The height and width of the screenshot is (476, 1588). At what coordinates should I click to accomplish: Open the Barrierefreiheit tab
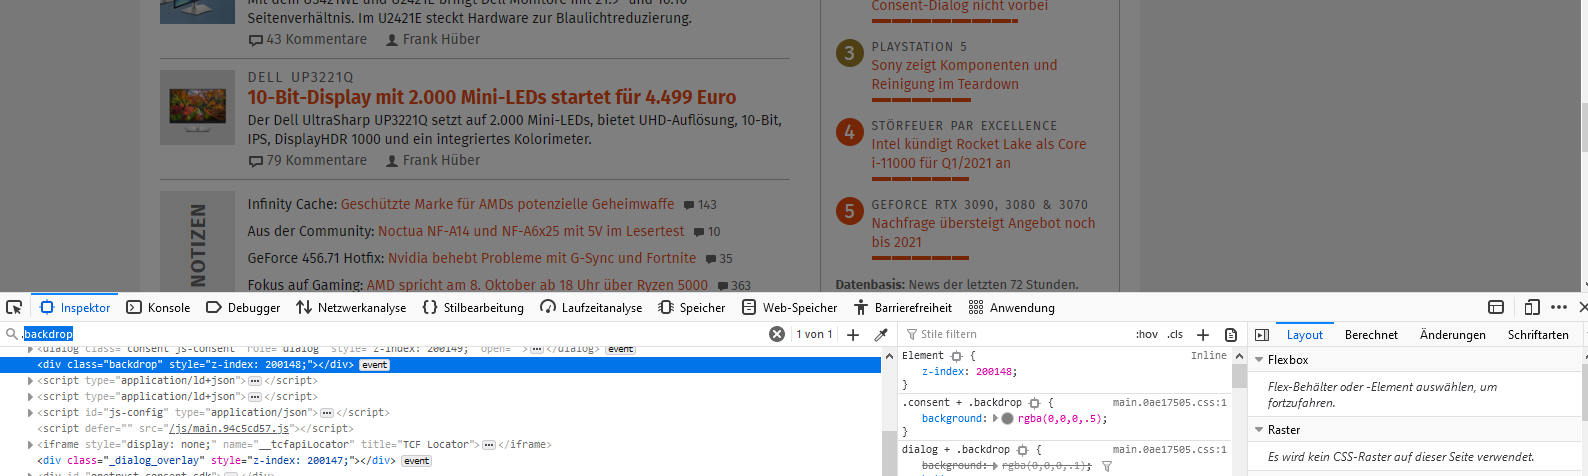pyautogui.click(x=902, y=307)
